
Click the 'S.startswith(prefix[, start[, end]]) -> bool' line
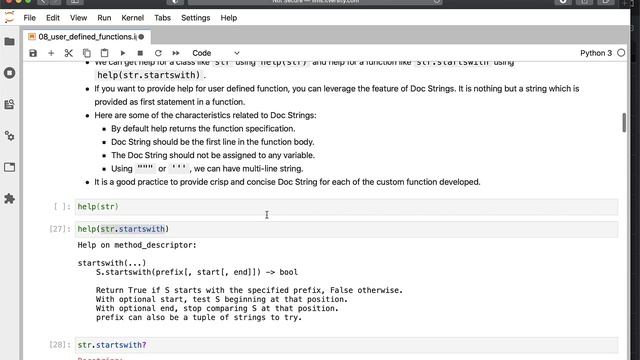(x=197, y=272)
